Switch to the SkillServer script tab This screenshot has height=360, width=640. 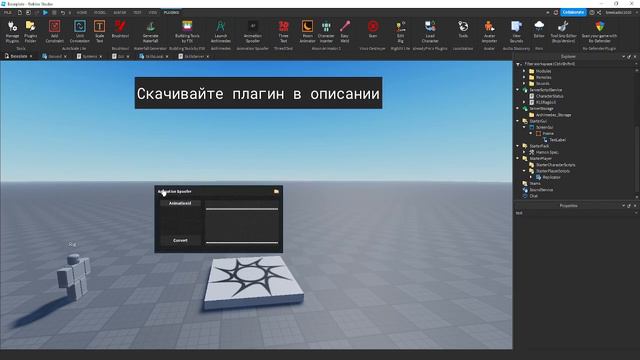click(194, 56)
